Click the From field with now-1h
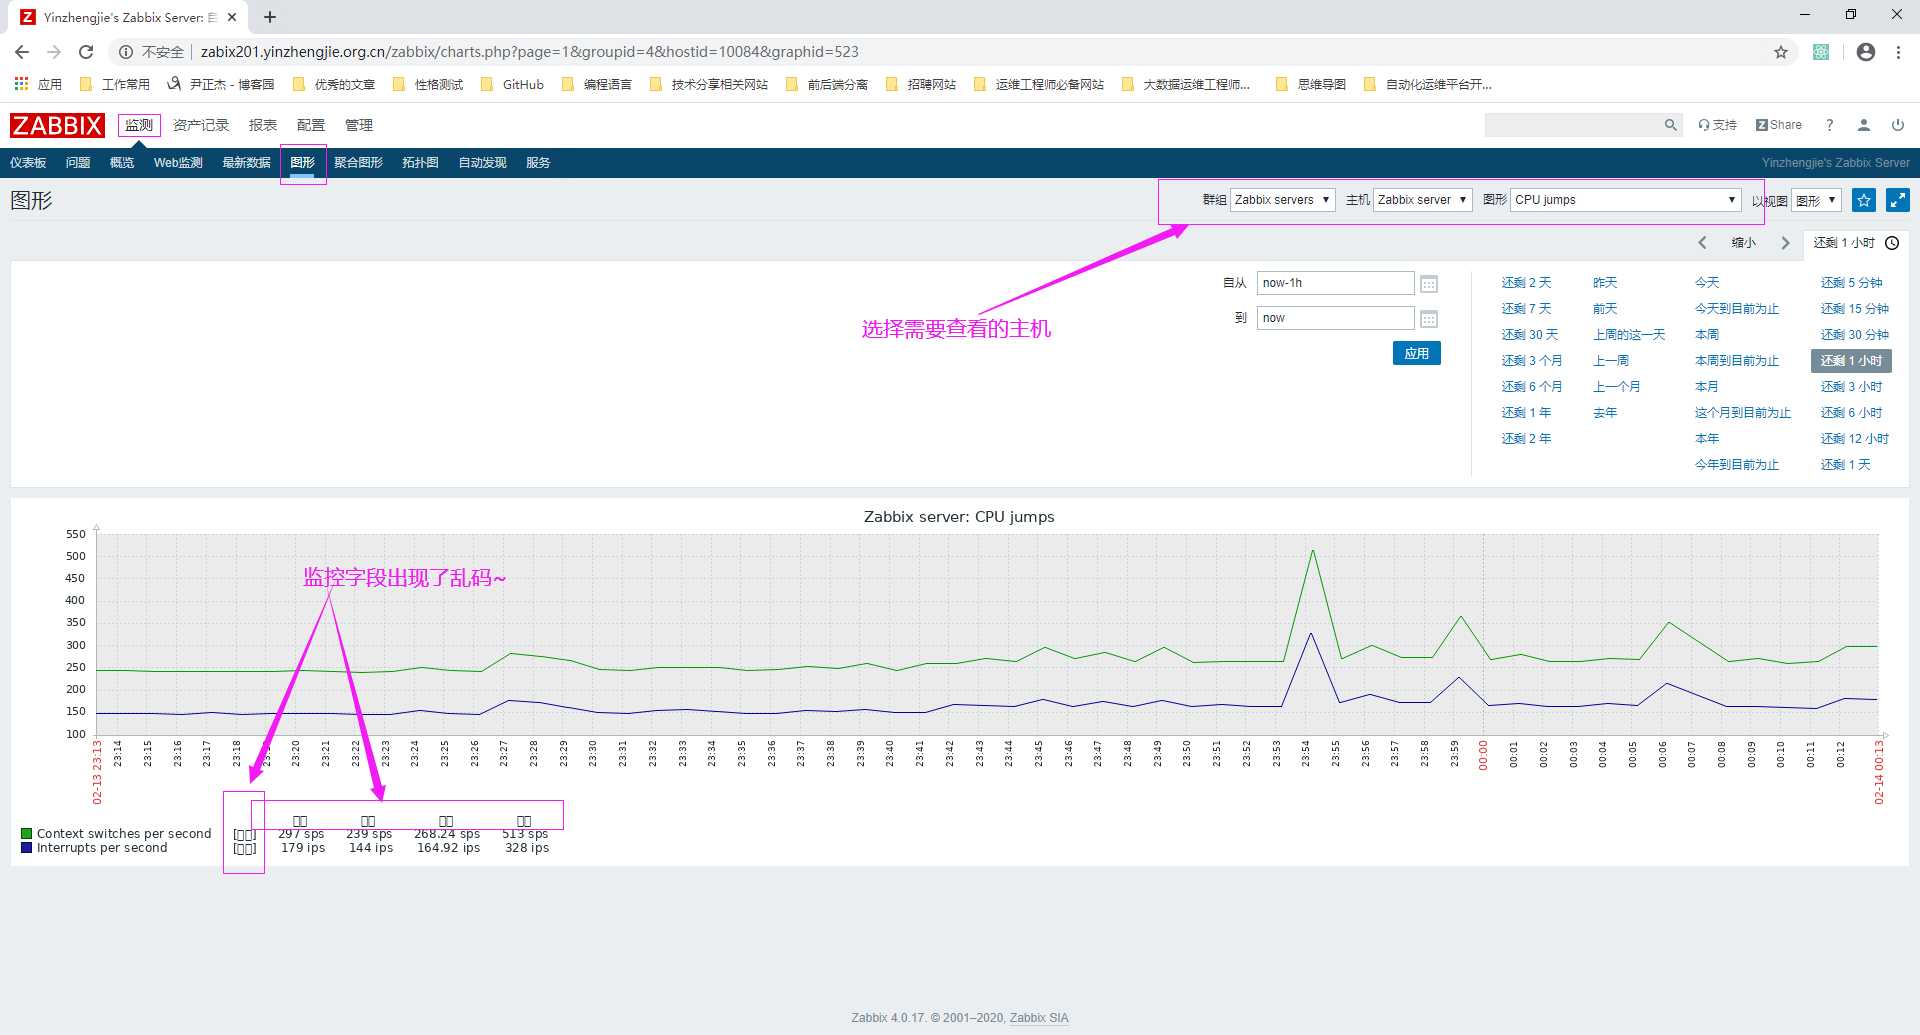Viewport: 1920px width, 1035px height. tap(1335, 283)
